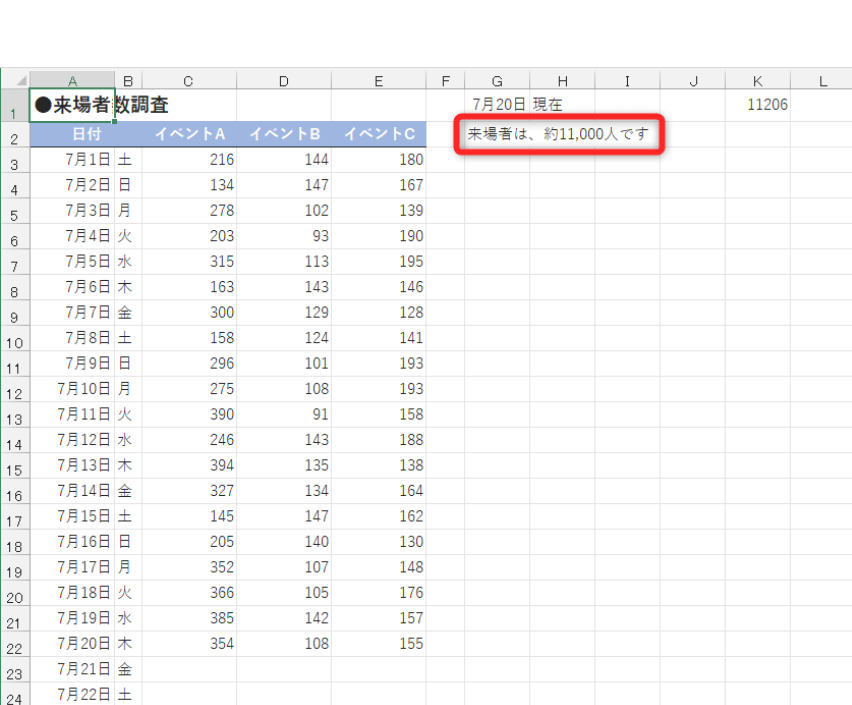Click cell '来場者は、約11,000人です'
The height and width of the screenshot is (705, 852).
(x=559, y=134)
